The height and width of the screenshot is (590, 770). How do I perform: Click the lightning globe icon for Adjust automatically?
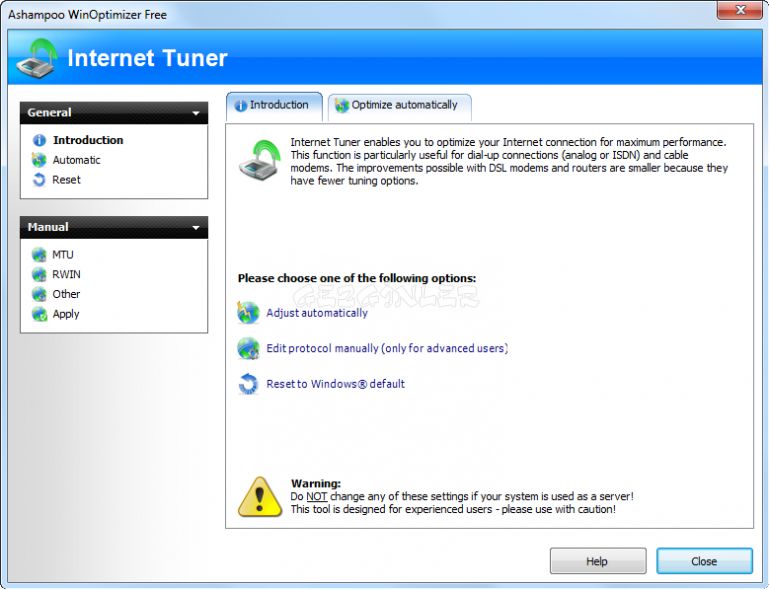(248, 312)
